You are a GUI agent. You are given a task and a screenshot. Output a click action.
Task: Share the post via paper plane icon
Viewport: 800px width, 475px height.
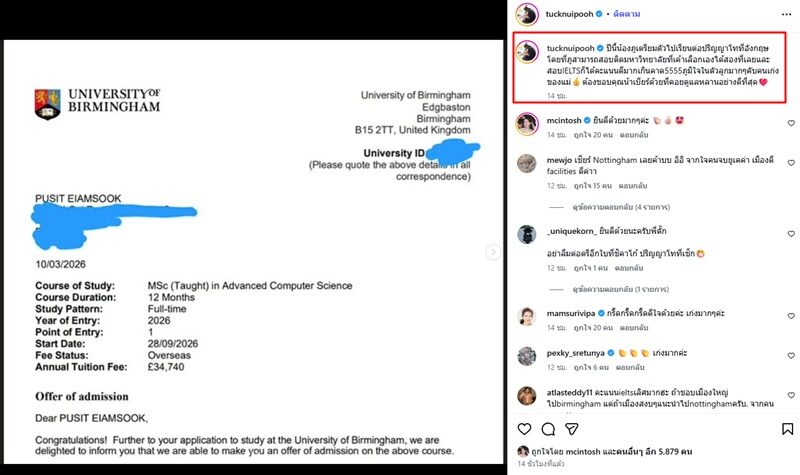coord(571,429)
